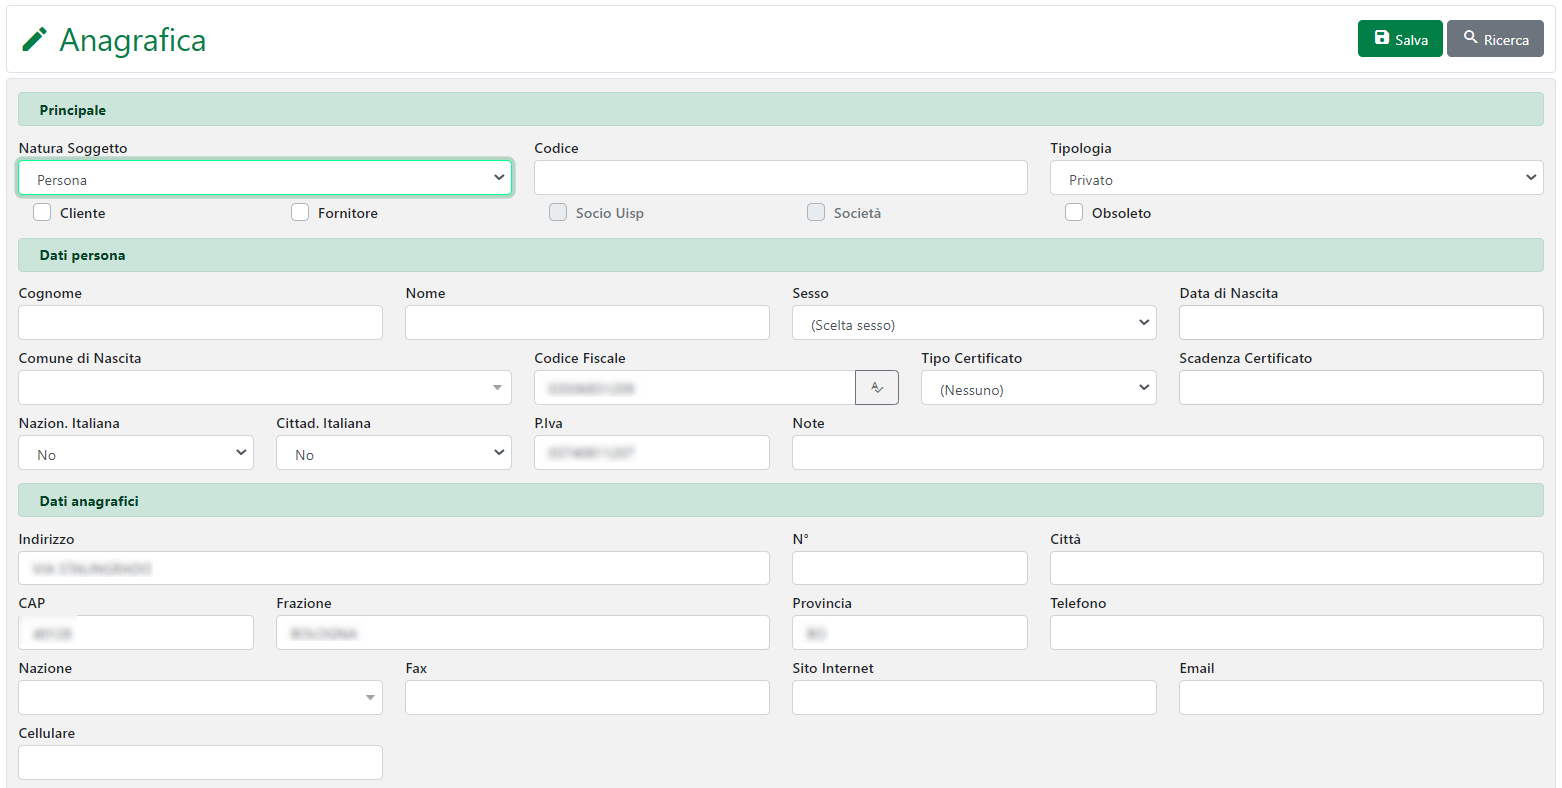Open the Nazion. Italiana dropdown
Viewport: 1562px width, 788px height.
tap(136, 453)
